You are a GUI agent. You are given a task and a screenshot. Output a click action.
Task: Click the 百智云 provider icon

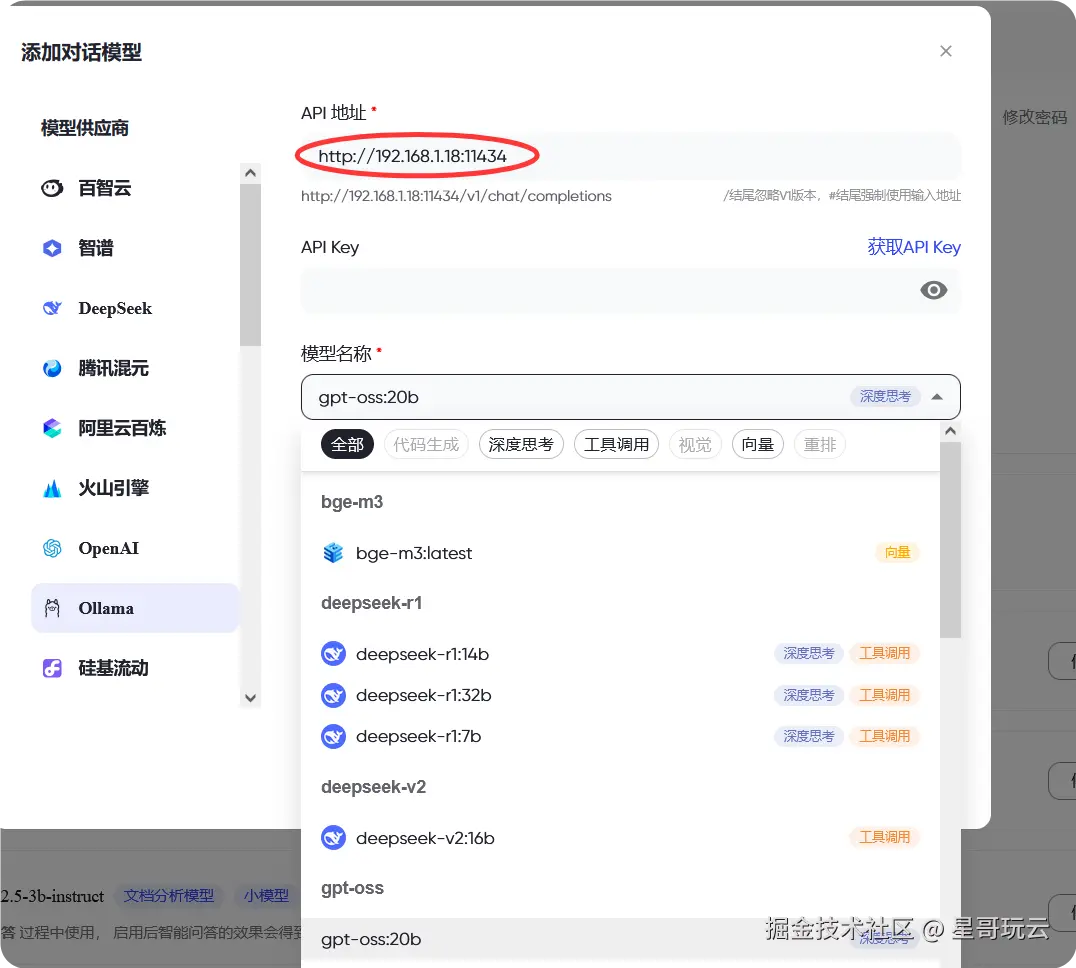click(x=52, y=188)
